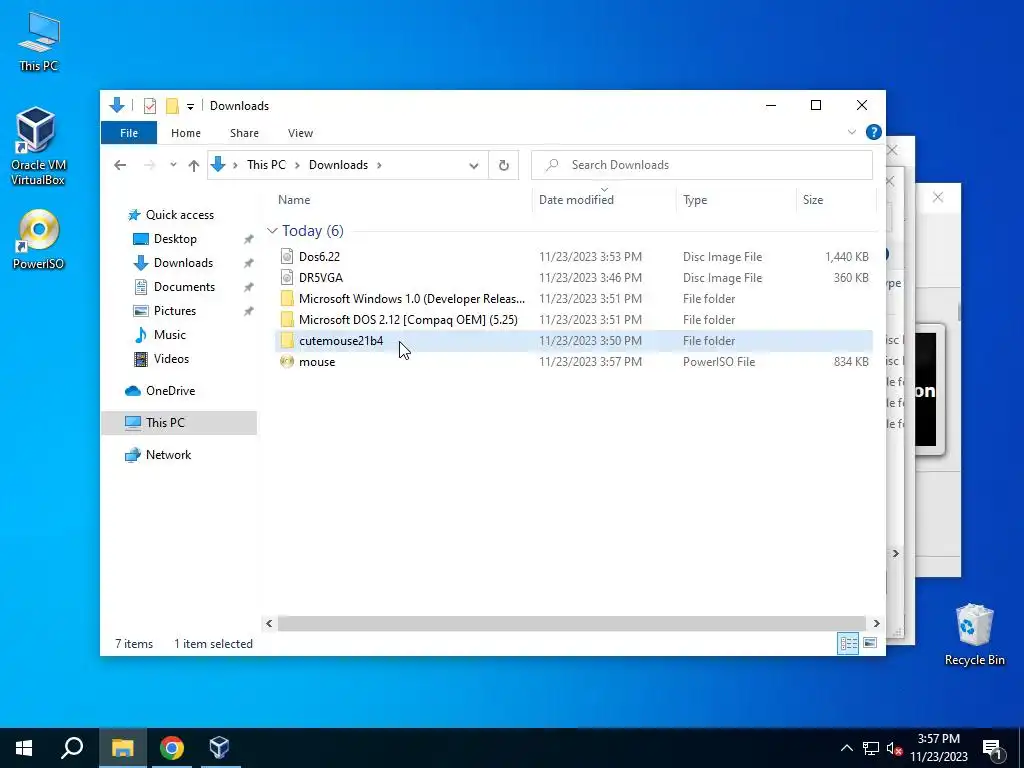Select the Microsoft Windows 1.0 folder
This screenshot has width=1024, height=768.
click(x=573, y=298)
